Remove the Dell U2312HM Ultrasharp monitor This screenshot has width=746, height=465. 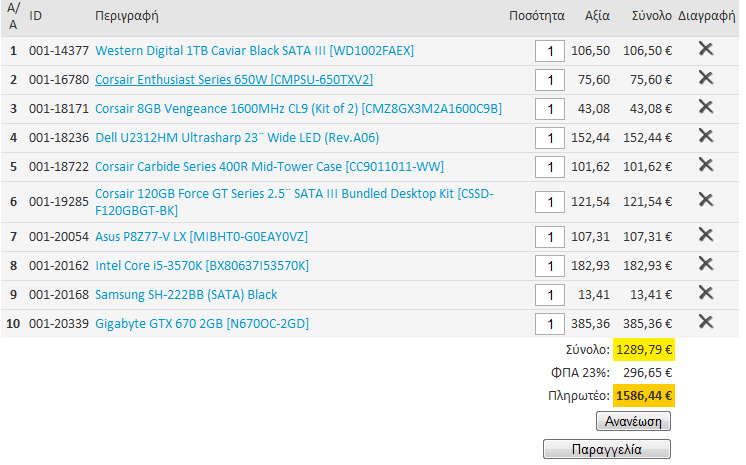pyautogui.click(x=706, y=136)
